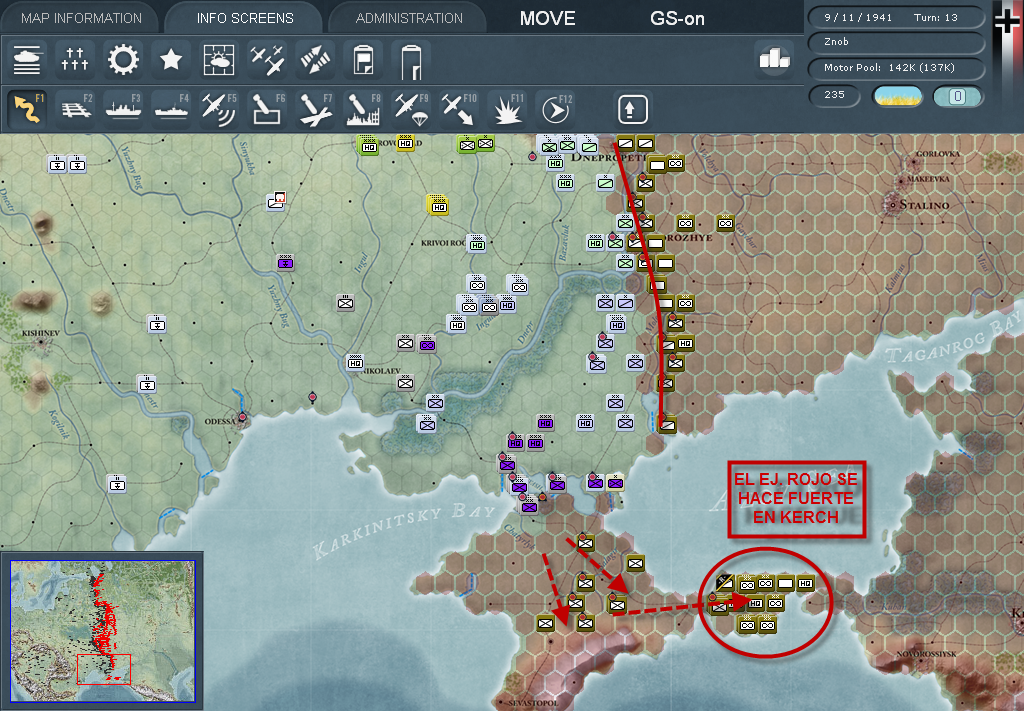The height and width of the screenshot is (711, 1024).
Task: Select F6 bomb unit mode
Action: pyautogui.click(x=268, y=108)
